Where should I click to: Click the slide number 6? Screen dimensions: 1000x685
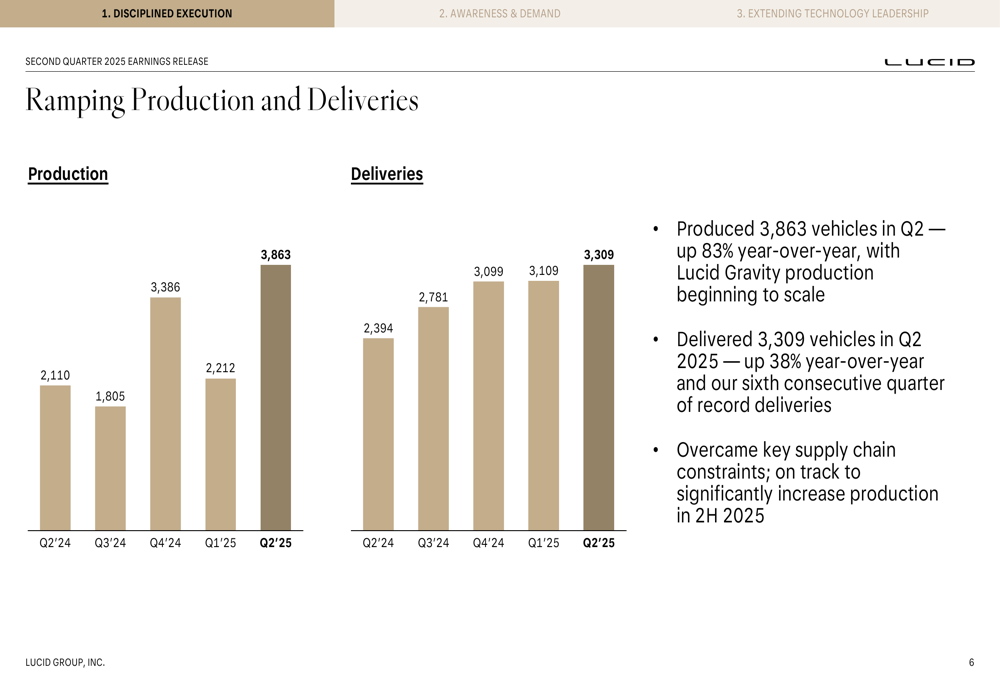pos(971,662)
